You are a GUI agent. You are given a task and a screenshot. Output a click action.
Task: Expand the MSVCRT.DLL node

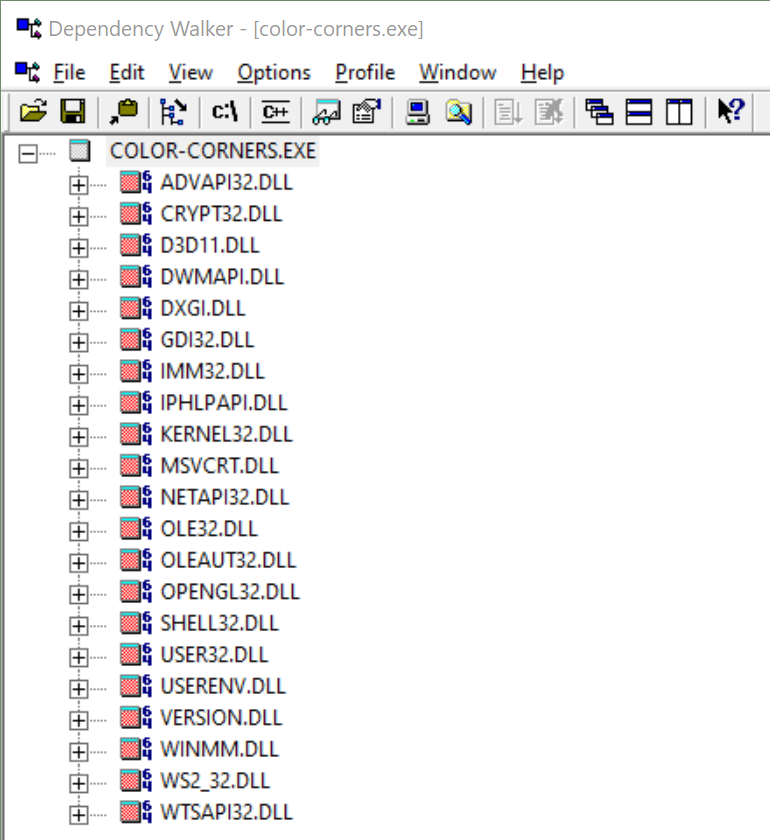click(x=78, y=469)
